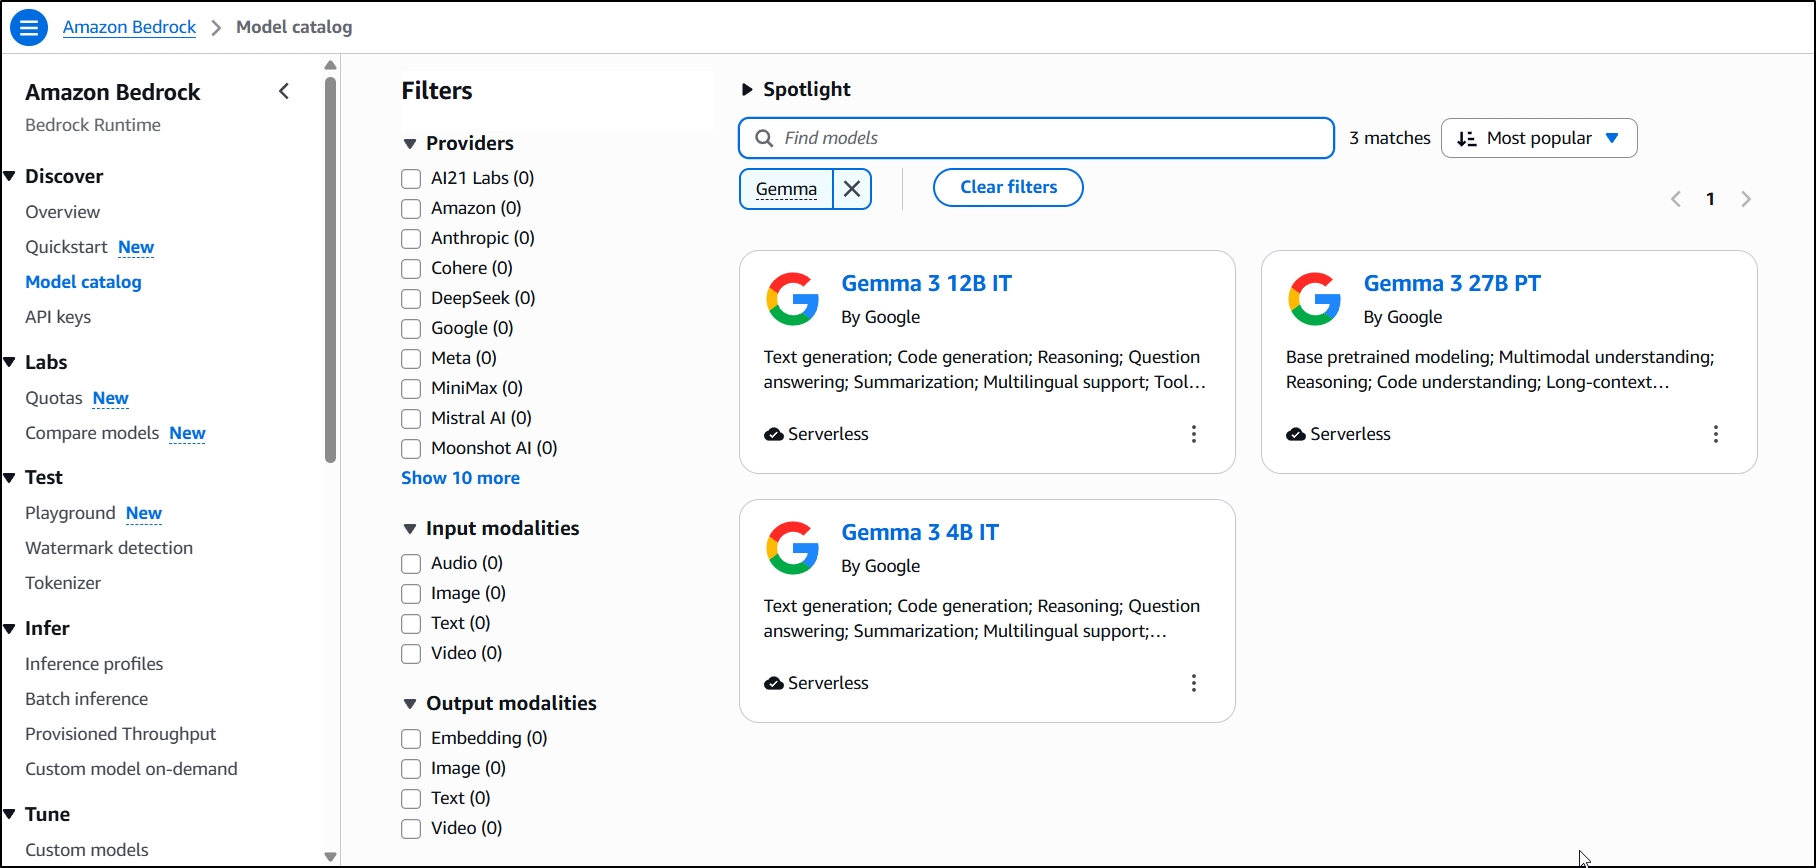The width and height of the screenshot is (1816, 868).
Task: Go to previous results page arrow
Action: pyautogui.click(x=1676, y=199)
